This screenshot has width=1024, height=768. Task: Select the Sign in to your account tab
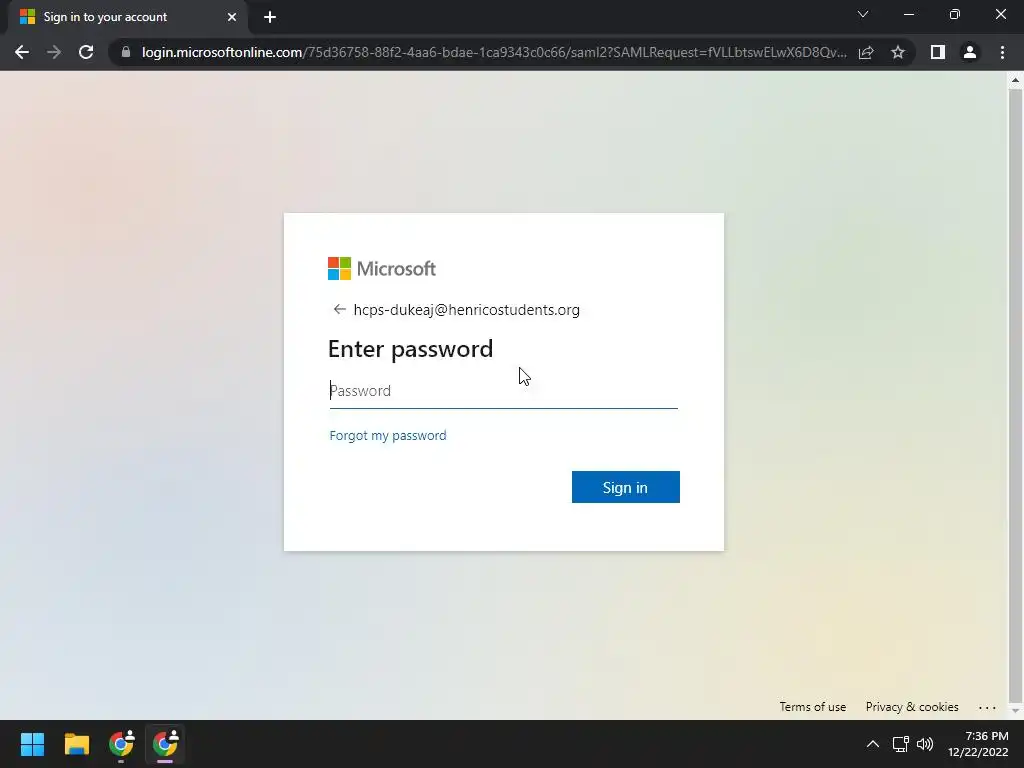(x=127, y=17)
